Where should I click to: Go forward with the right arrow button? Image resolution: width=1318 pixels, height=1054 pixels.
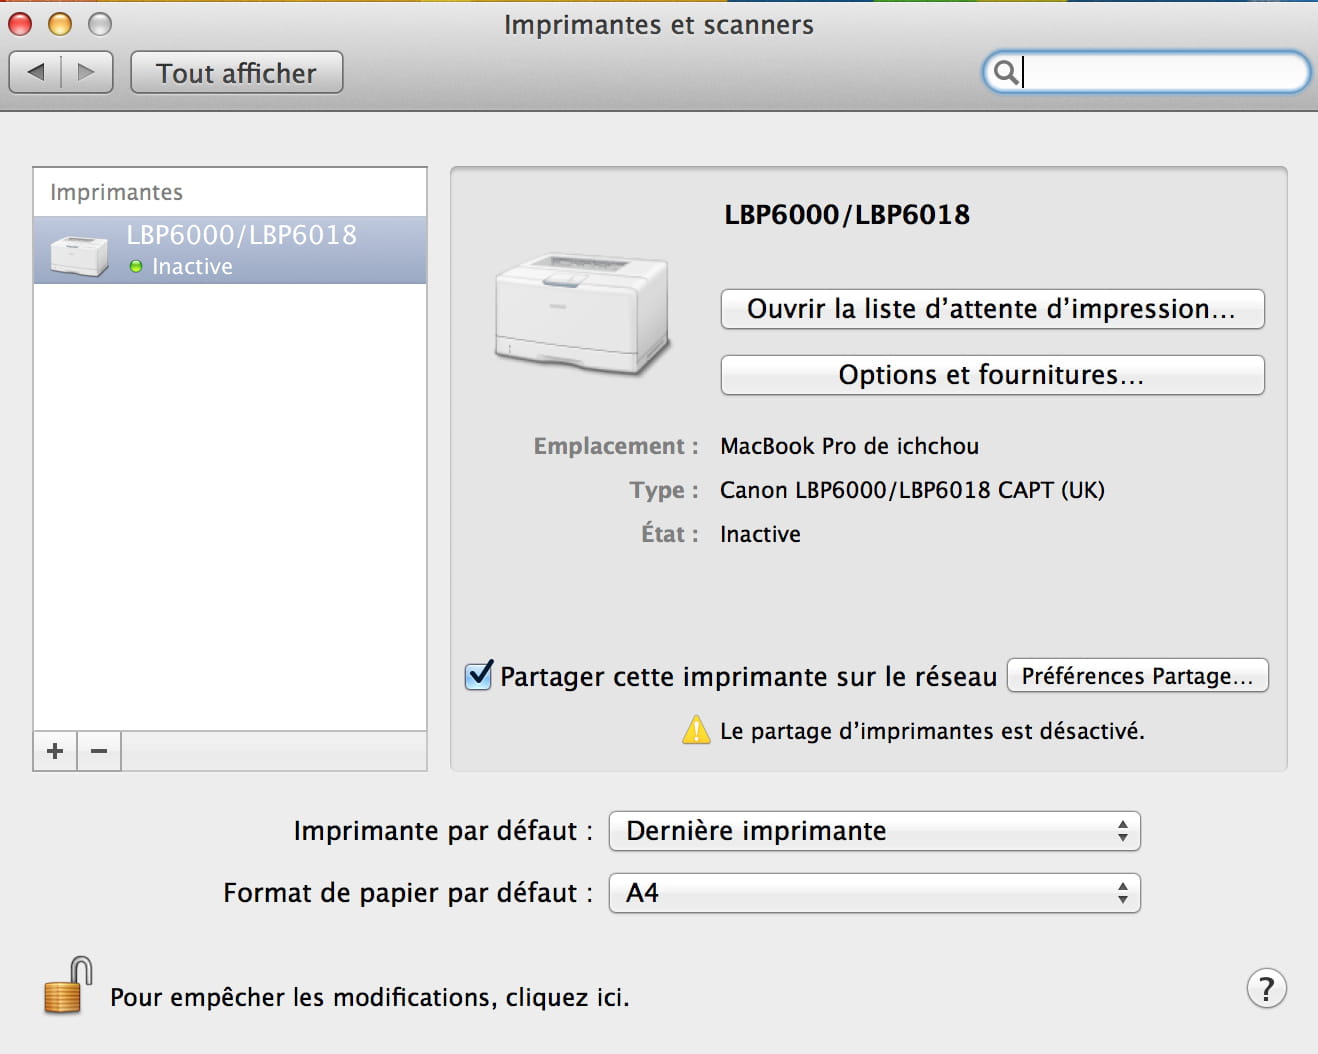pyautogui.click(x=87, y=72)
